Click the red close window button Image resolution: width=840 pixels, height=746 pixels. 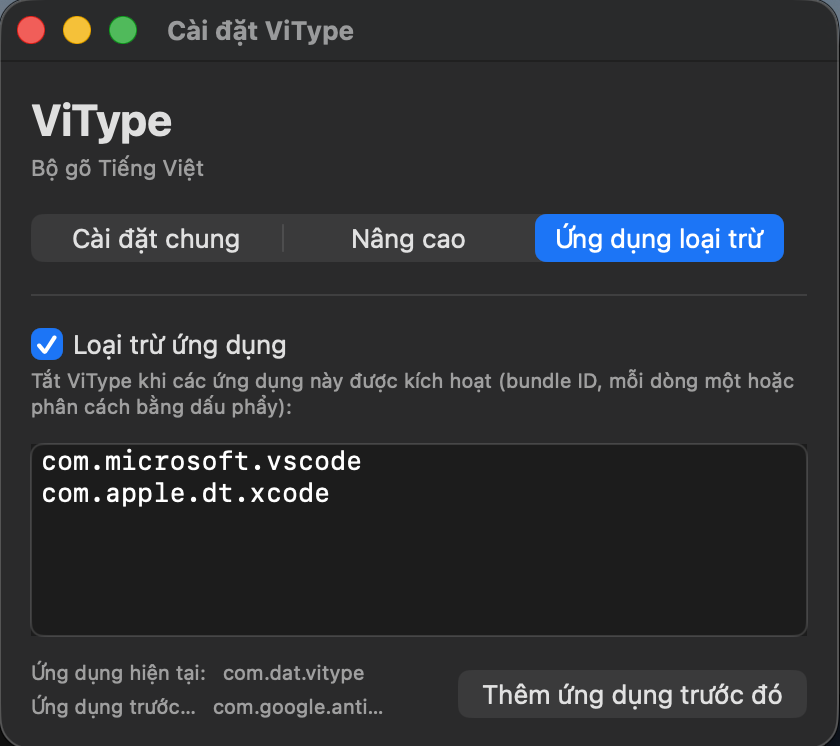coord(31,30)
